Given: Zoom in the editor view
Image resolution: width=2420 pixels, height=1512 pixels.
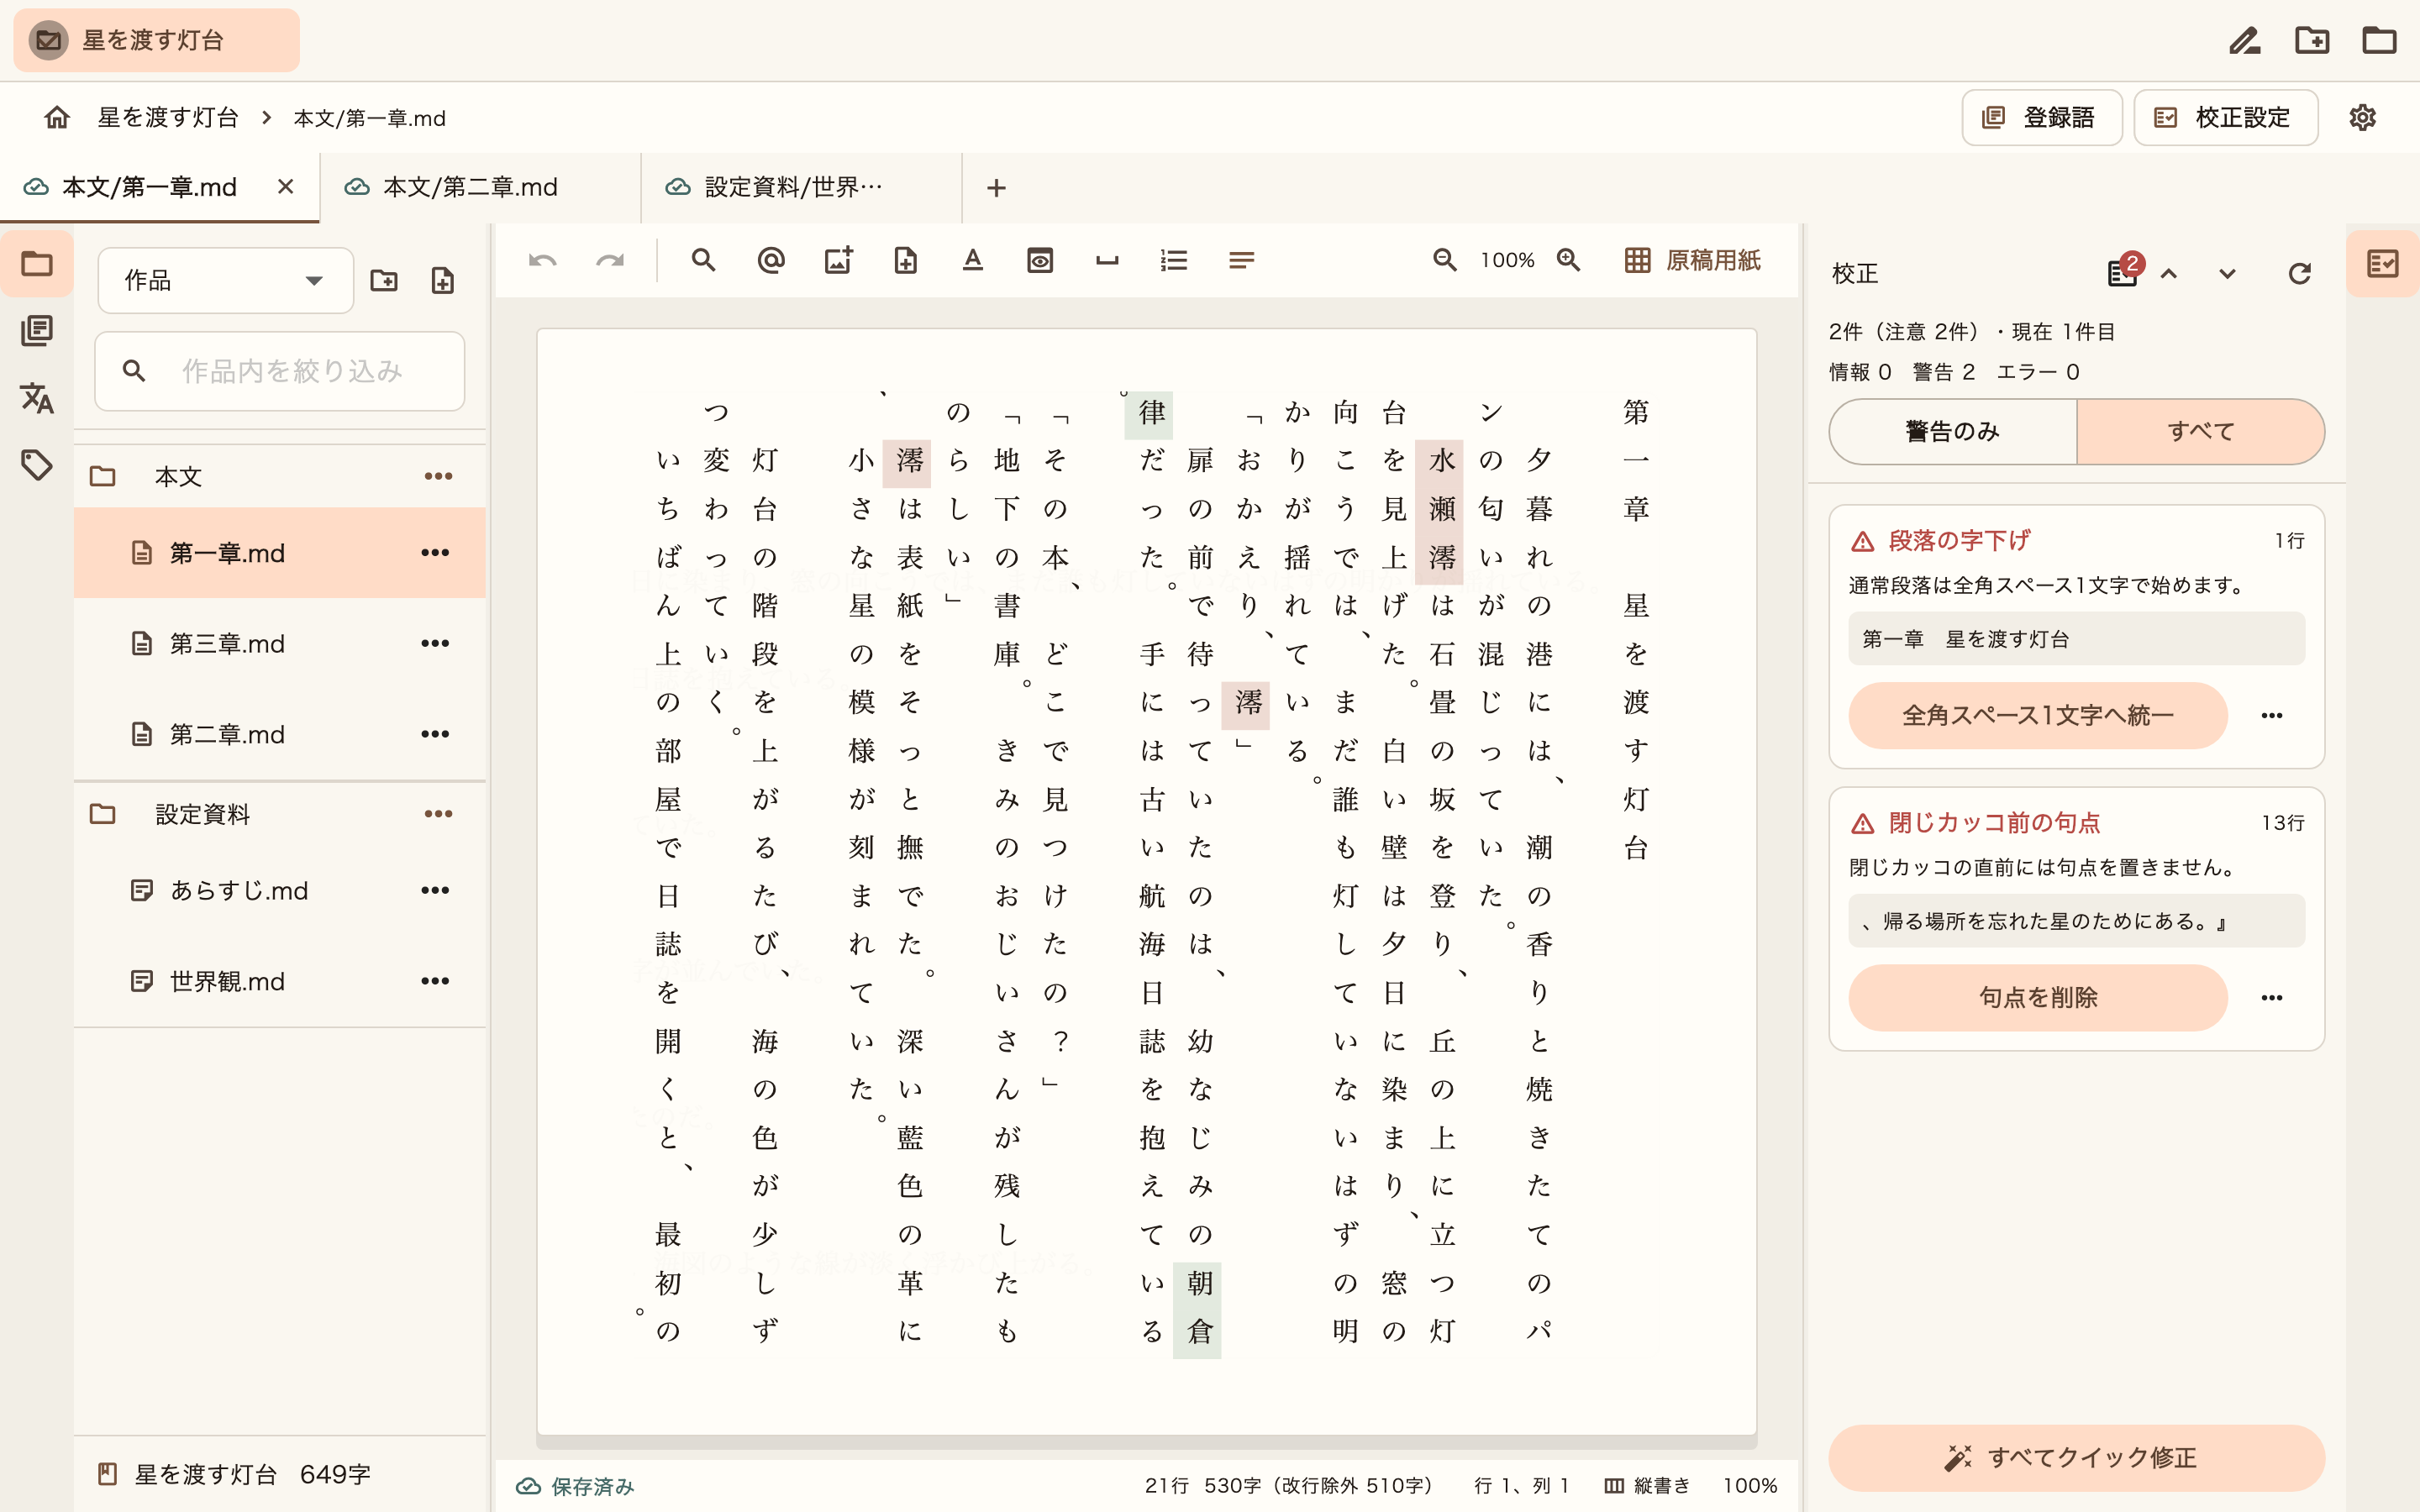Looking at the screenshot, I should [1569, 261].
